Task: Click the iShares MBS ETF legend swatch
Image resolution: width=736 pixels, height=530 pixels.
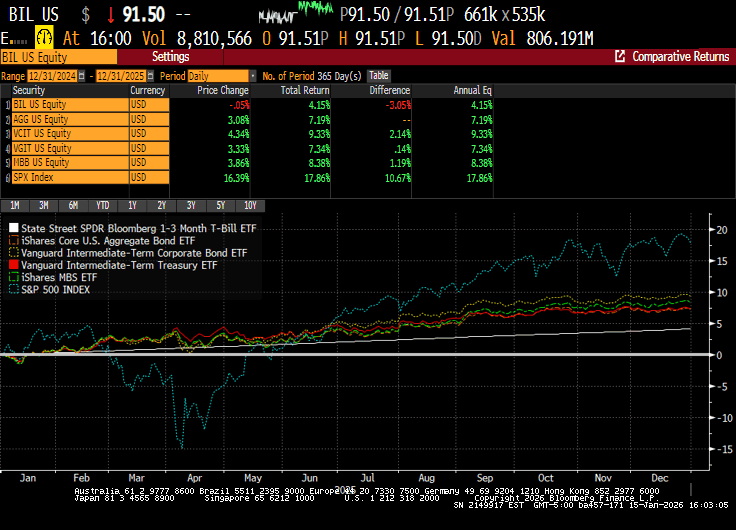Action: coord(14,277)
